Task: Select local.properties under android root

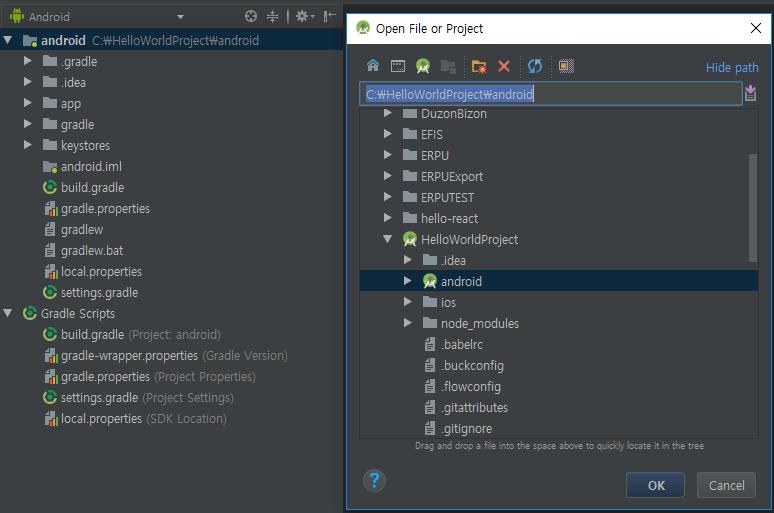Action: pyautogui.click(x=93, y=272)
